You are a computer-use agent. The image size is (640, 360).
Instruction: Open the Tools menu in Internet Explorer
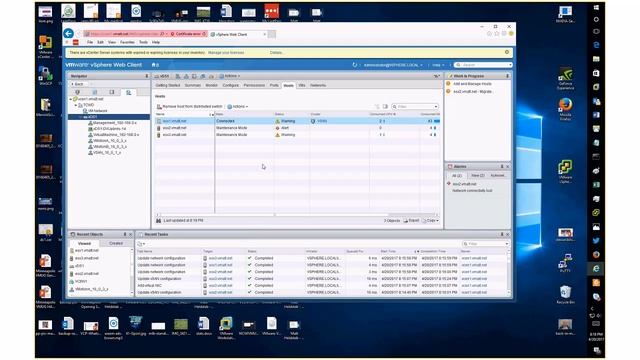(x=143, y=42)
